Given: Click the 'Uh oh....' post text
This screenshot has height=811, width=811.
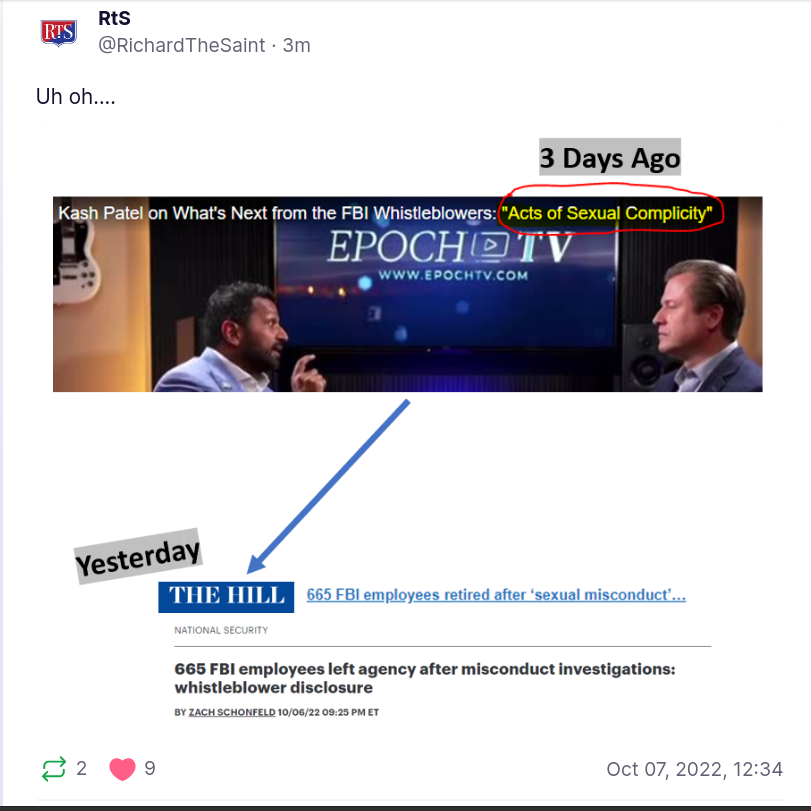Looking at the screenshot, I should [x=76, y=97].
